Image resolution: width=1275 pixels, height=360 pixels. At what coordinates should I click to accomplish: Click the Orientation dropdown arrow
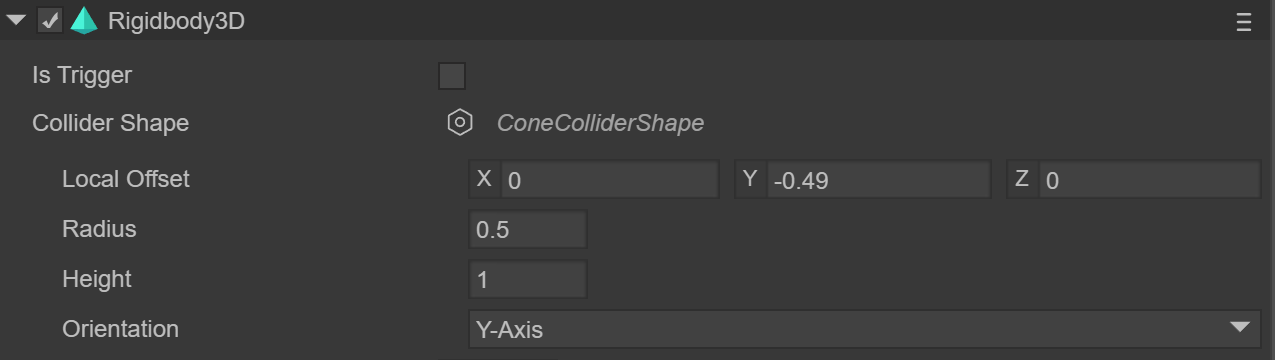[x=1240, y=328]
